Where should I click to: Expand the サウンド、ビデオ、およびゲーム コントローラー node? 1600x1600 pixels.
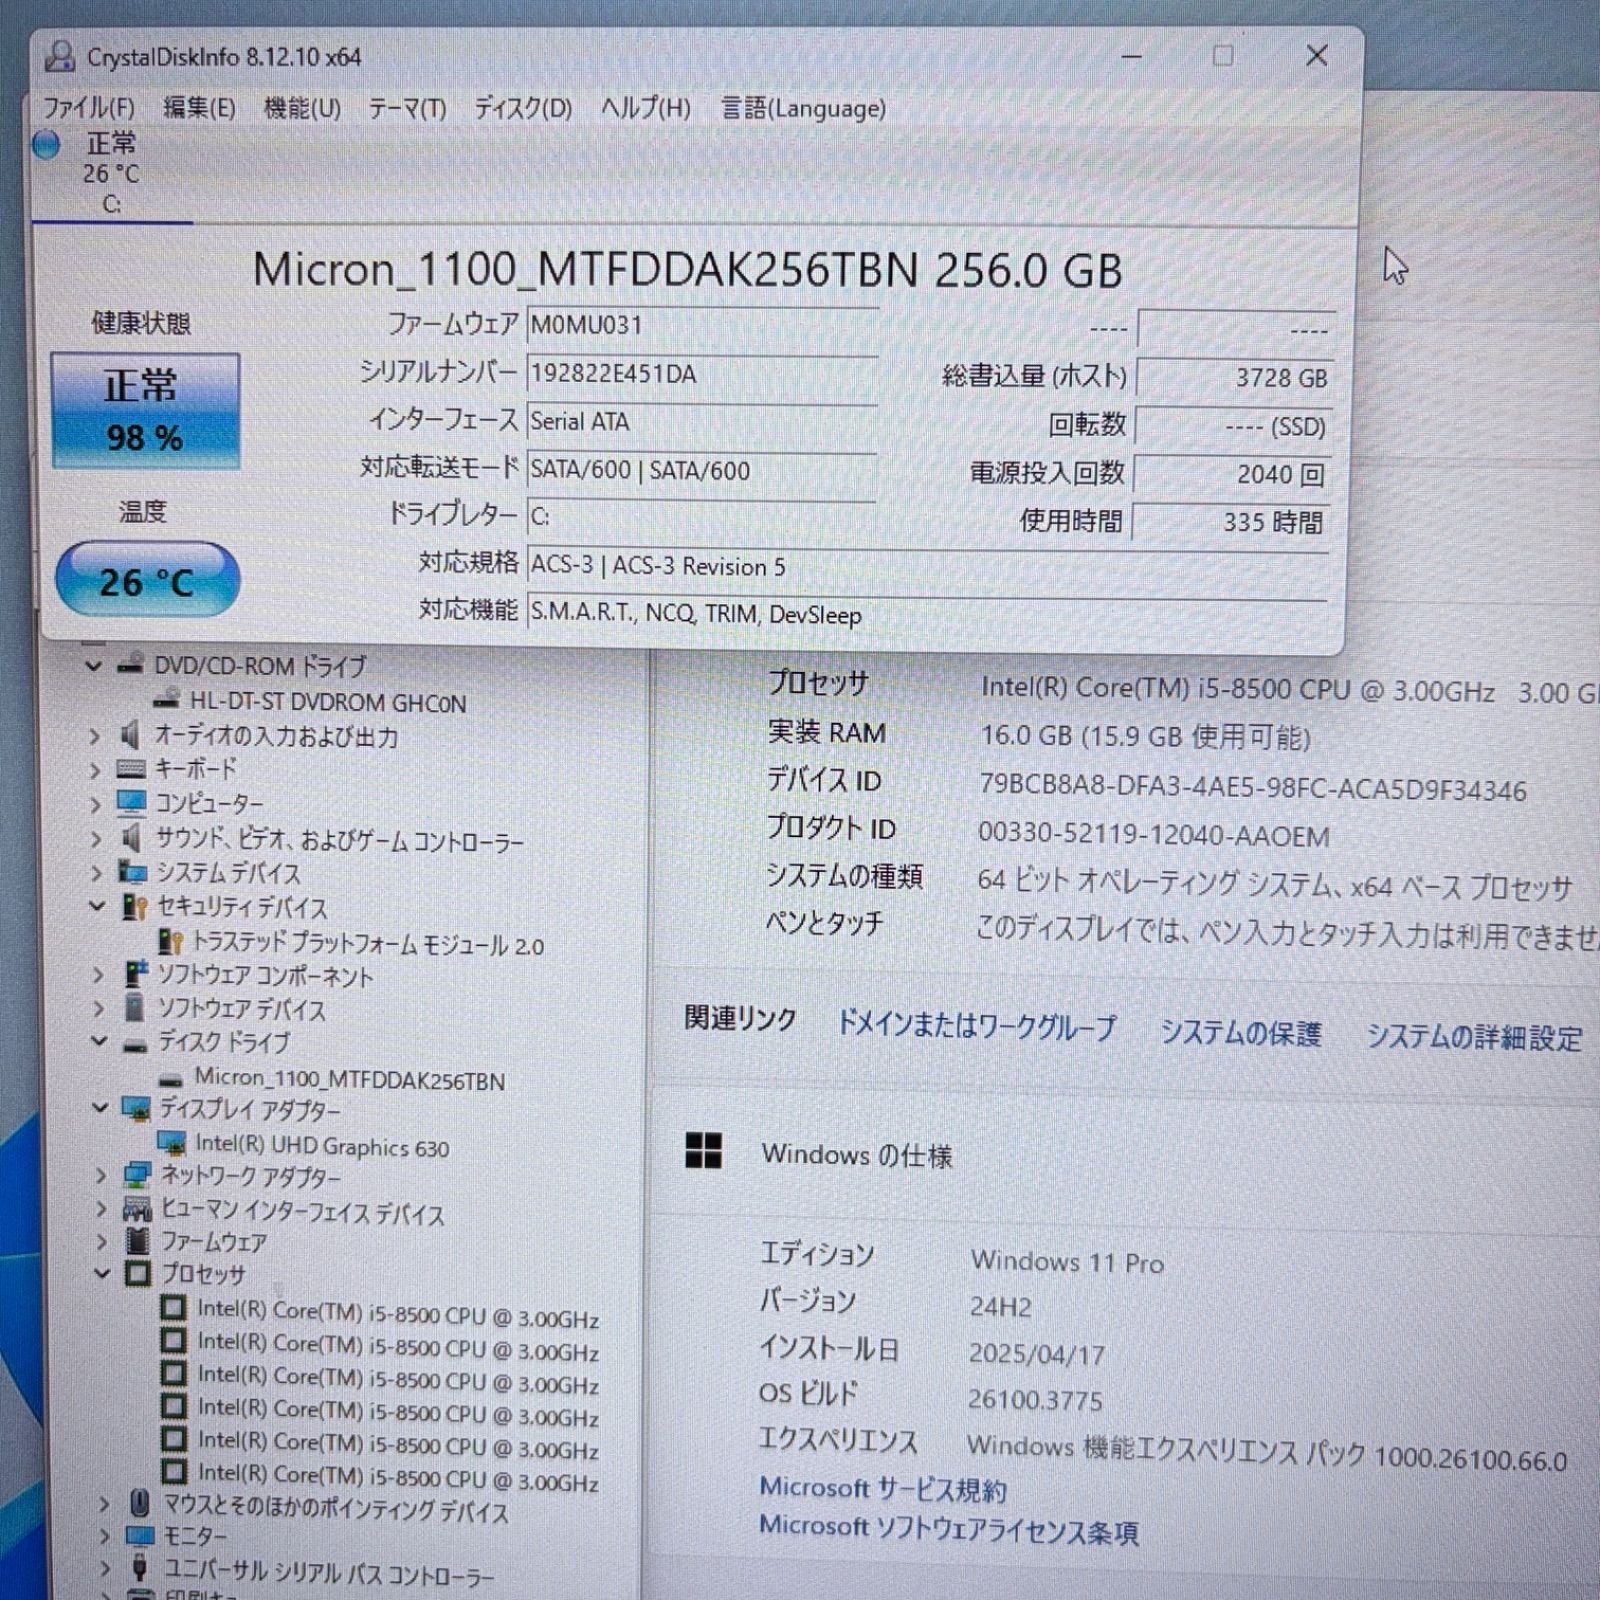[96, 838]
